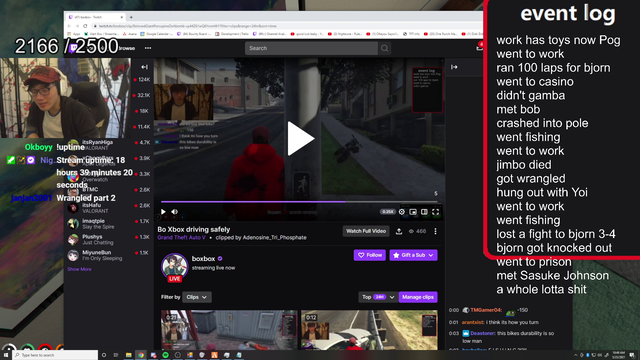Seek along the purple clip progress bar
This screenshot has height=360, width=640.
[x=299, y=202]
